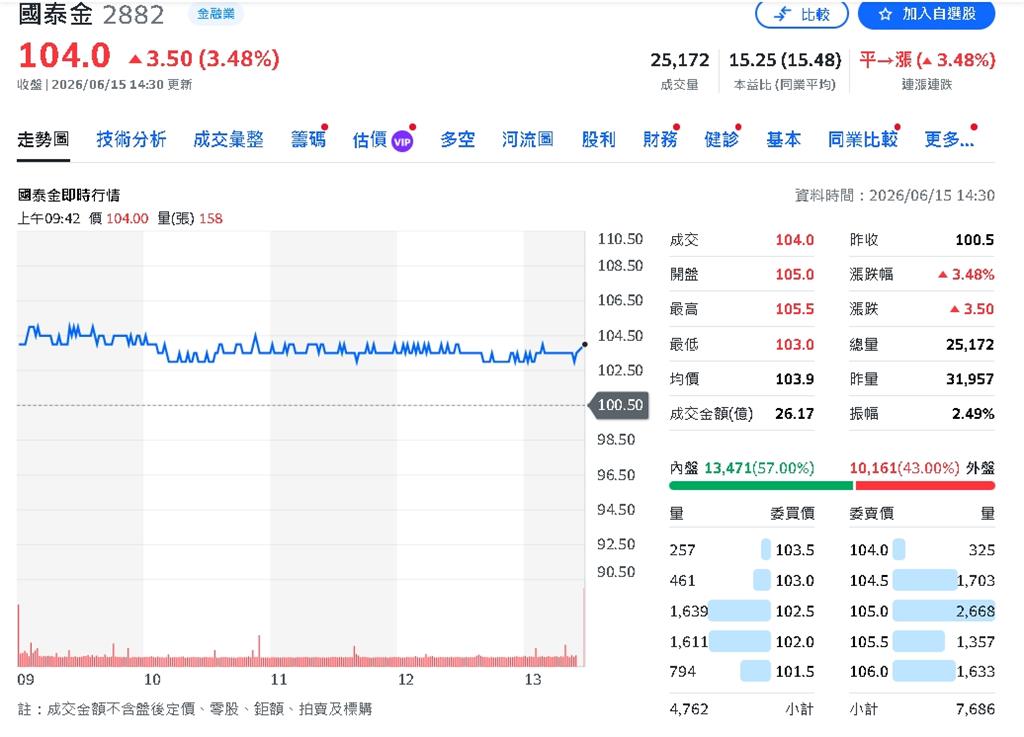This screenshot has width=1024, height=737.
Task: Click the red 外盤 ratio bar
Action: pyautogui.click(x=925, y=485)
